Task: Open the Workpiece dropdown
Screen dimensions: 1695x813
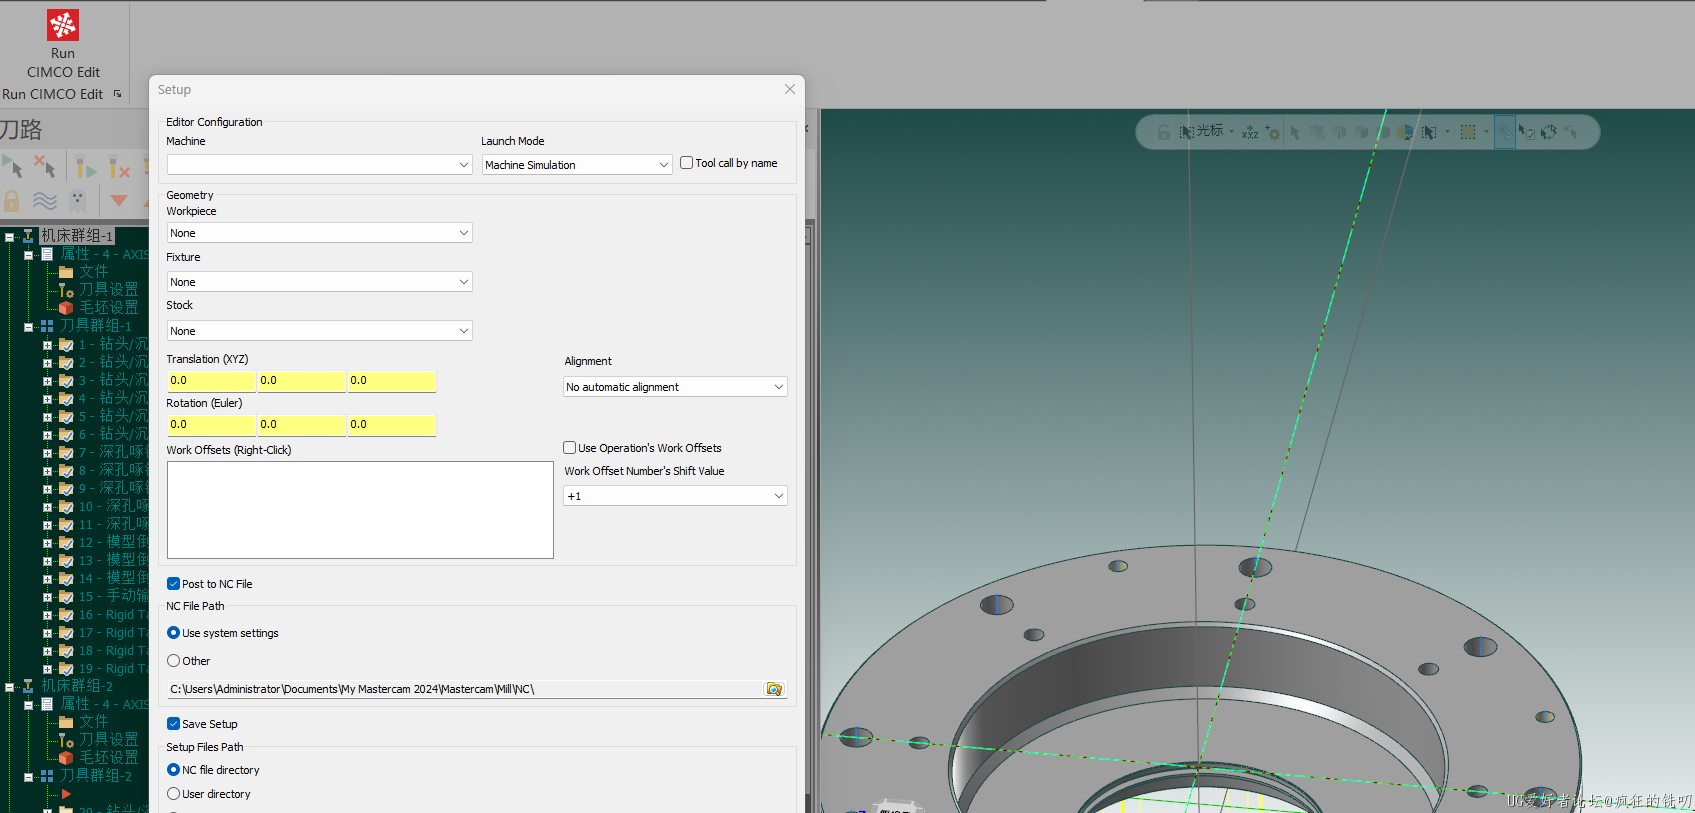Action: (x=319, y=233)
